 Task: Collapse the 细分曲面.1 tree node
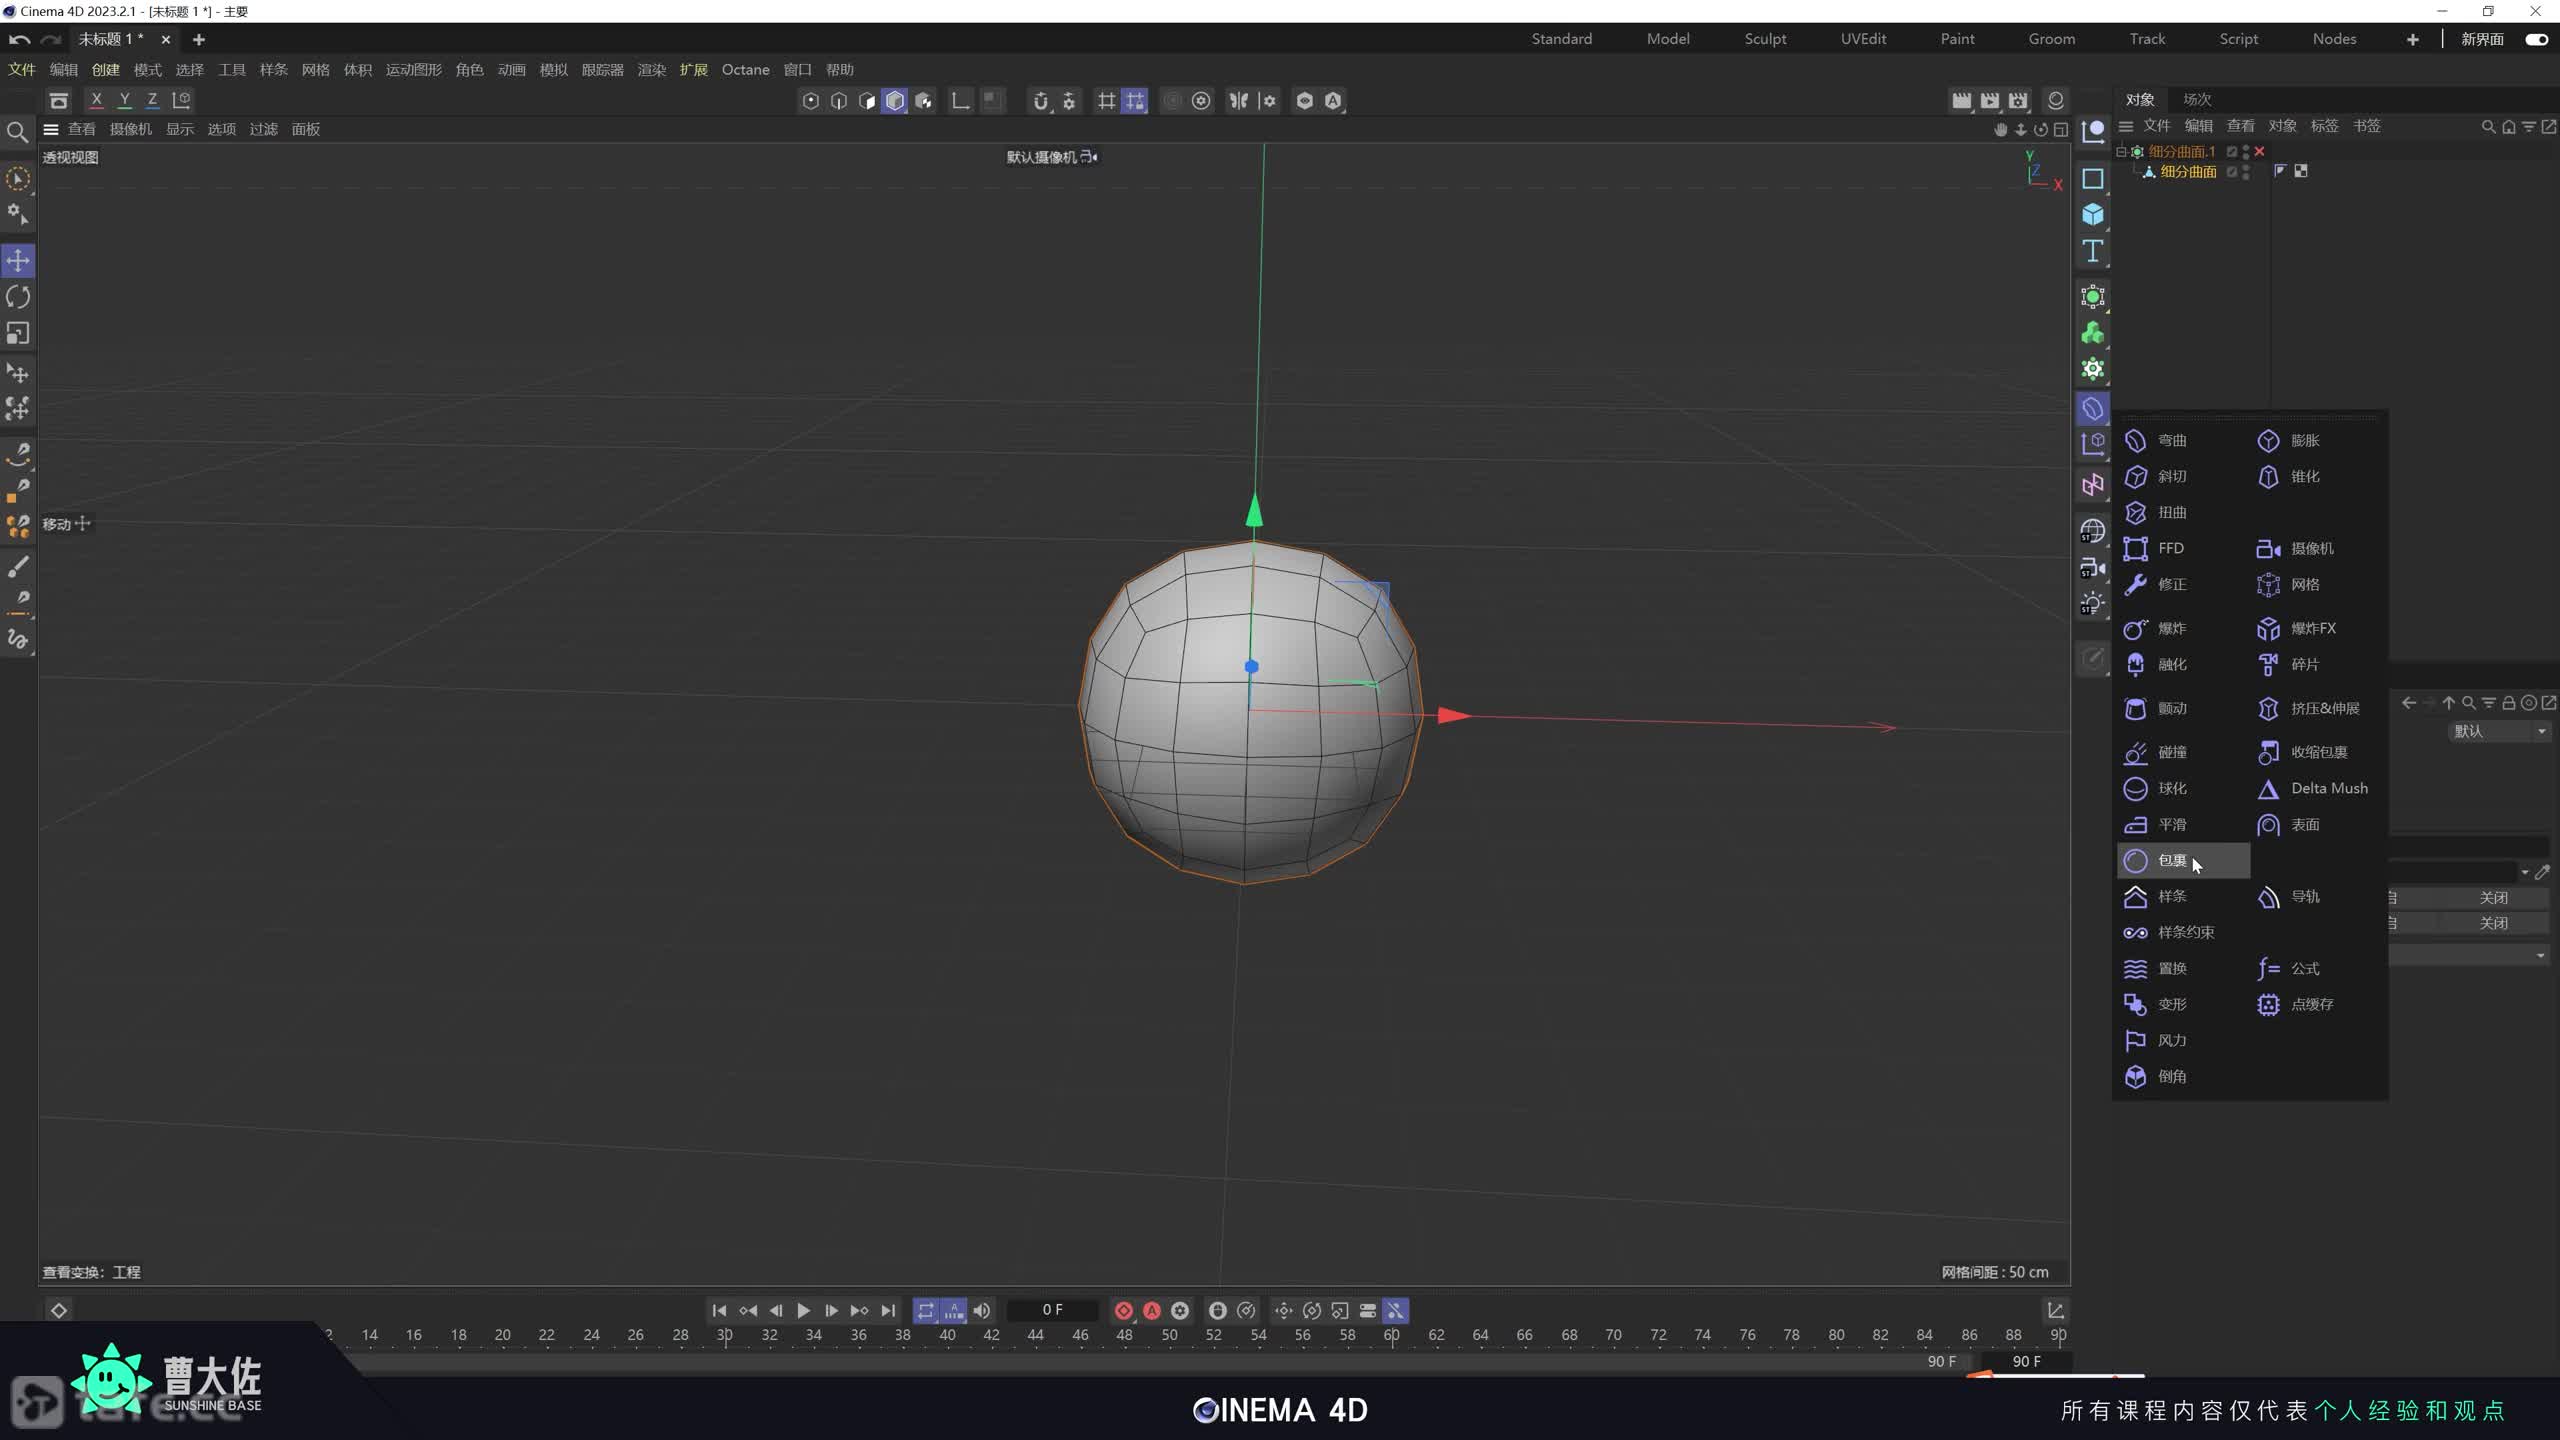click(2121, 152)
